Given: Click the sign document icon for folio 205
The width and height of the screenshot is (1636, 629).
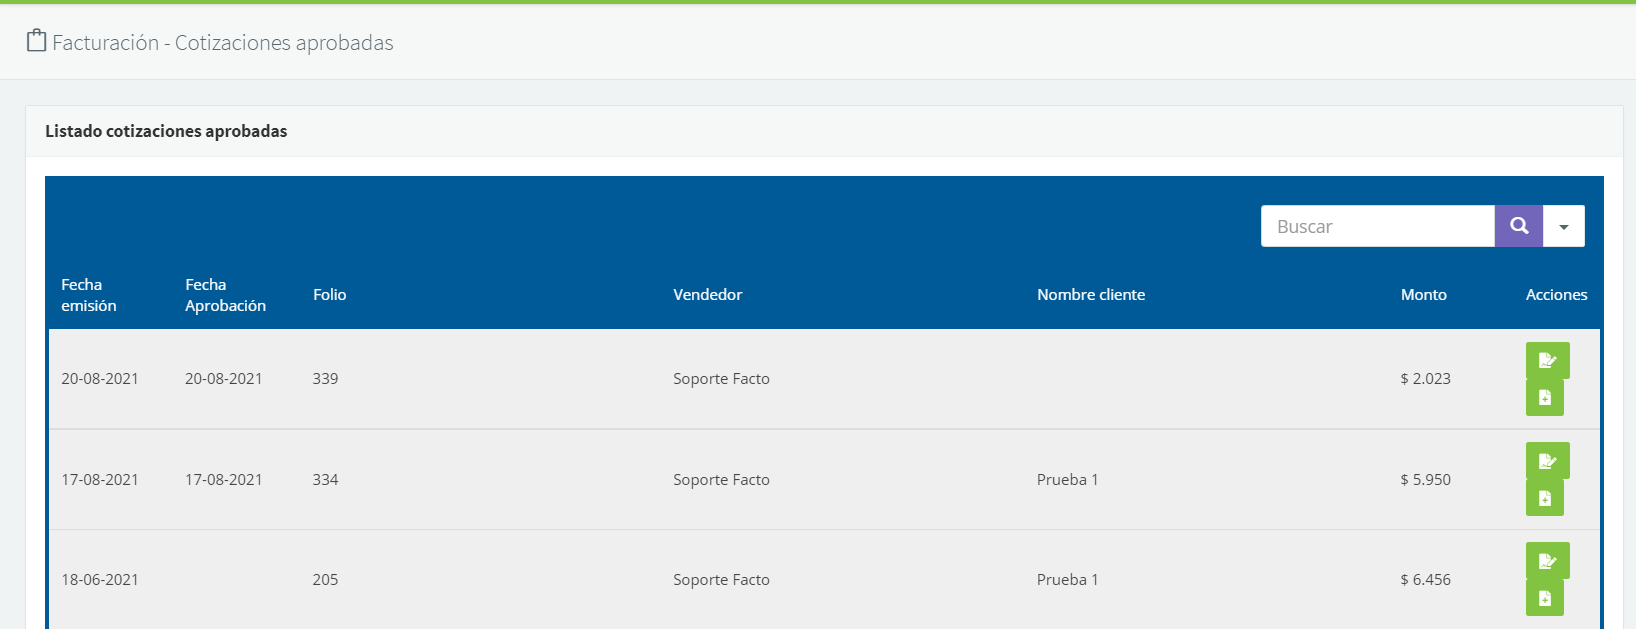Looking at the screenshot, I should [1547, 561].
